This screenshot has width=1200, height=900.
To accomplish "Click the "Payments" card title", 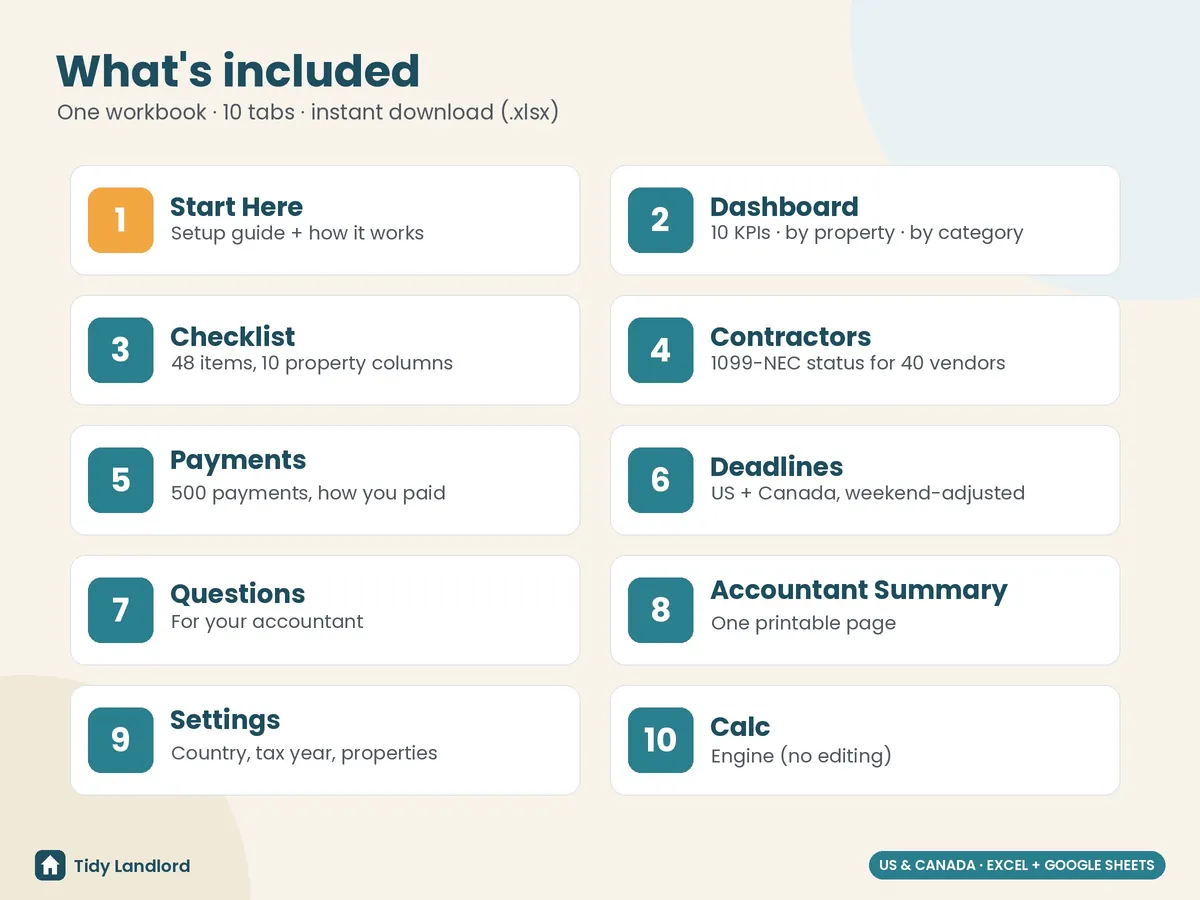I will 238,461.
